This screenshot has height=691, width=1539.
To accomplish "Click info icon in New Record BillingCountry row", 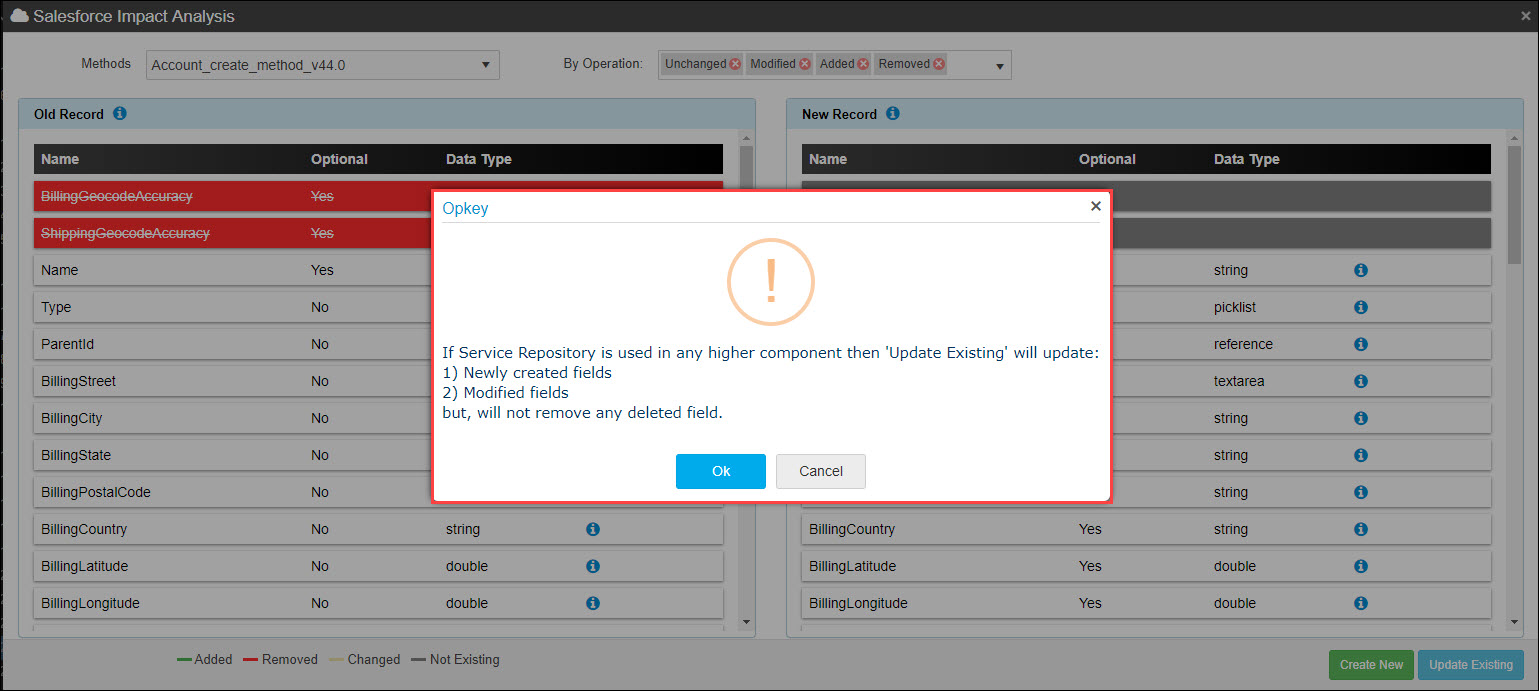I will pos(1360,529).
